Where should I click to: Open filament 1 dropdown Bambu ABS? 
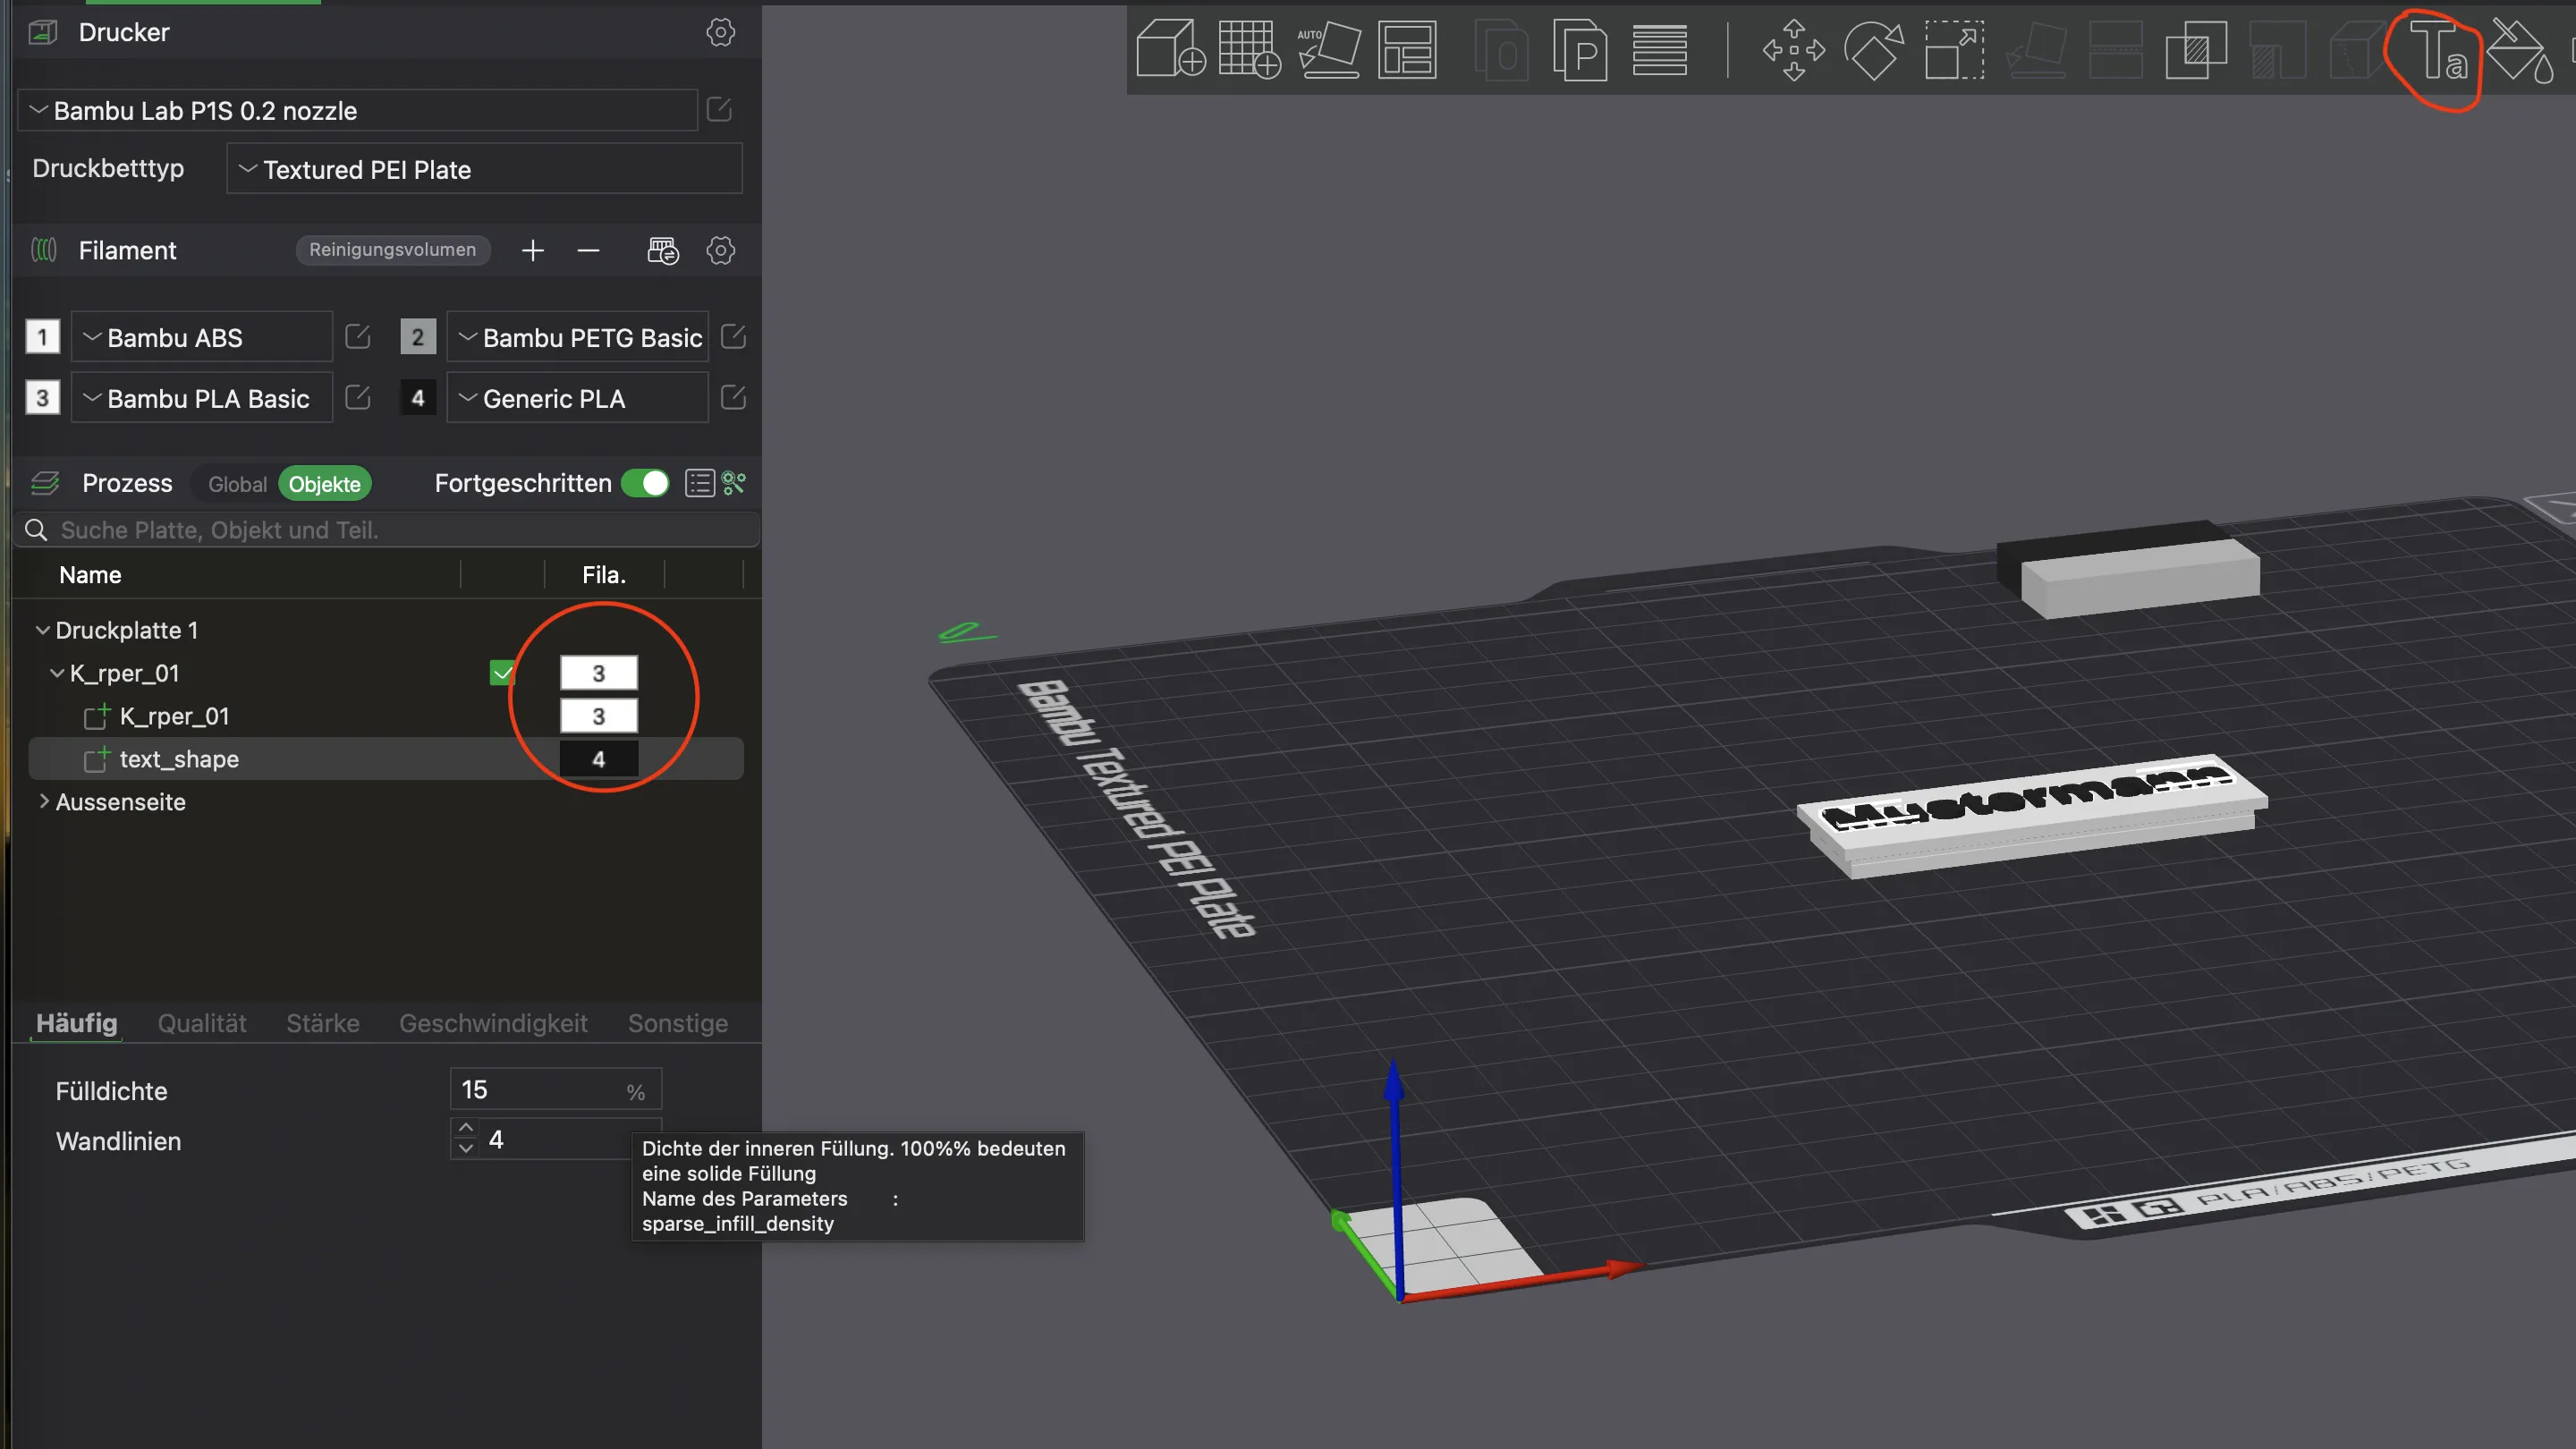[x=201, y=337]
